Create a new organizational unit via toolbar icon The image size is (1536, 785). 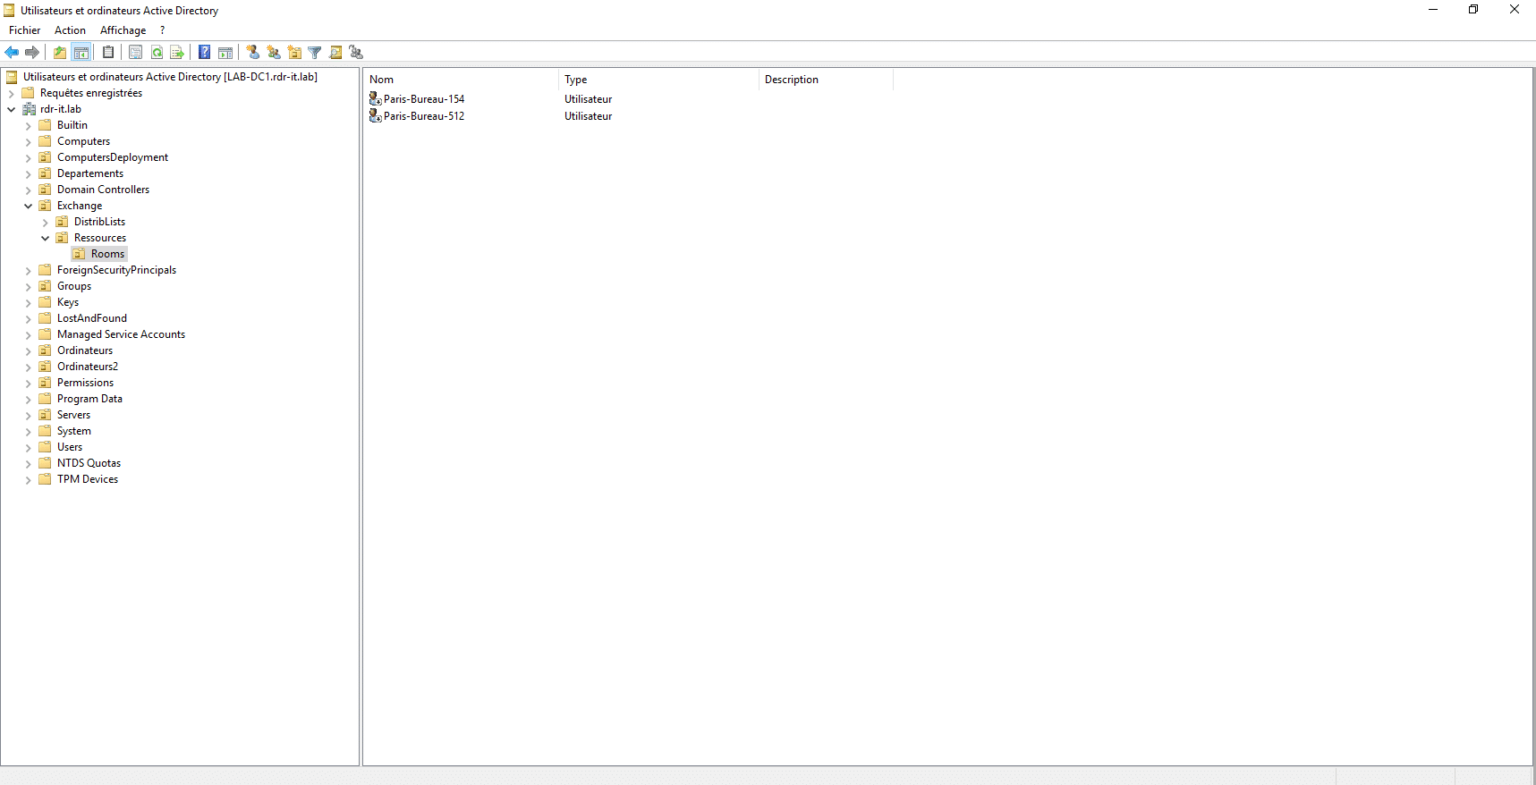point(294,52)
